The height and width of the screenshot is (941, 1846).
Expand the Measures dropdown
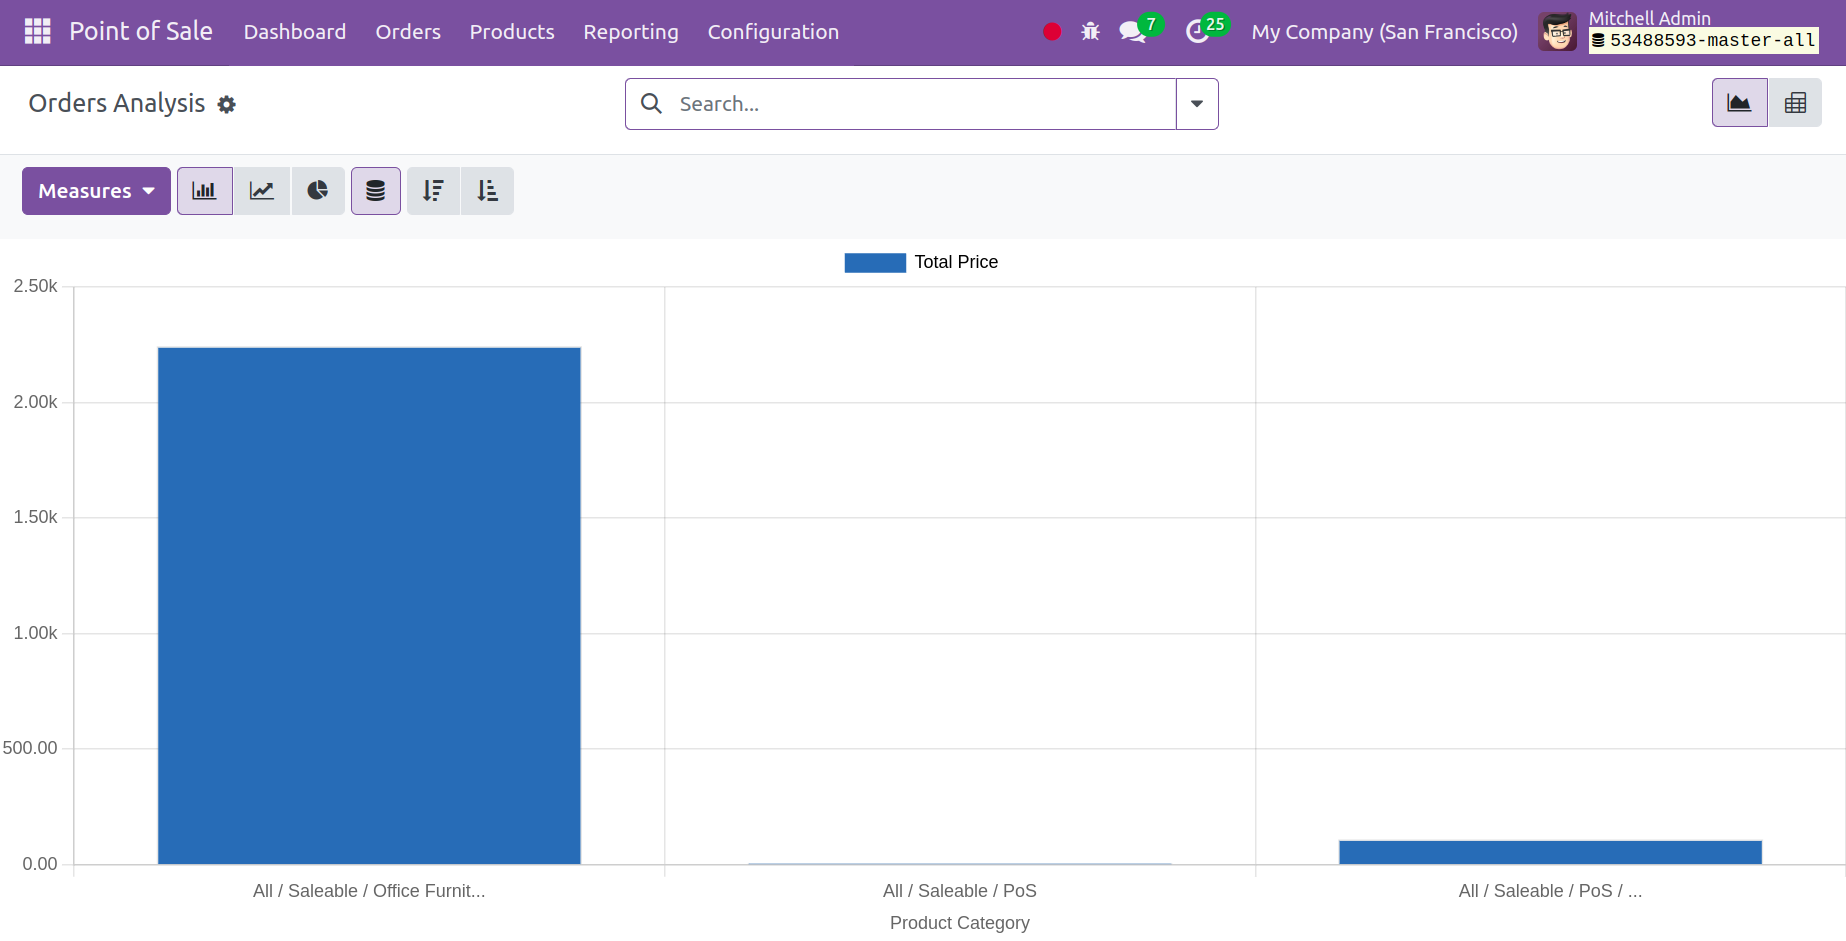pos(96,191)
